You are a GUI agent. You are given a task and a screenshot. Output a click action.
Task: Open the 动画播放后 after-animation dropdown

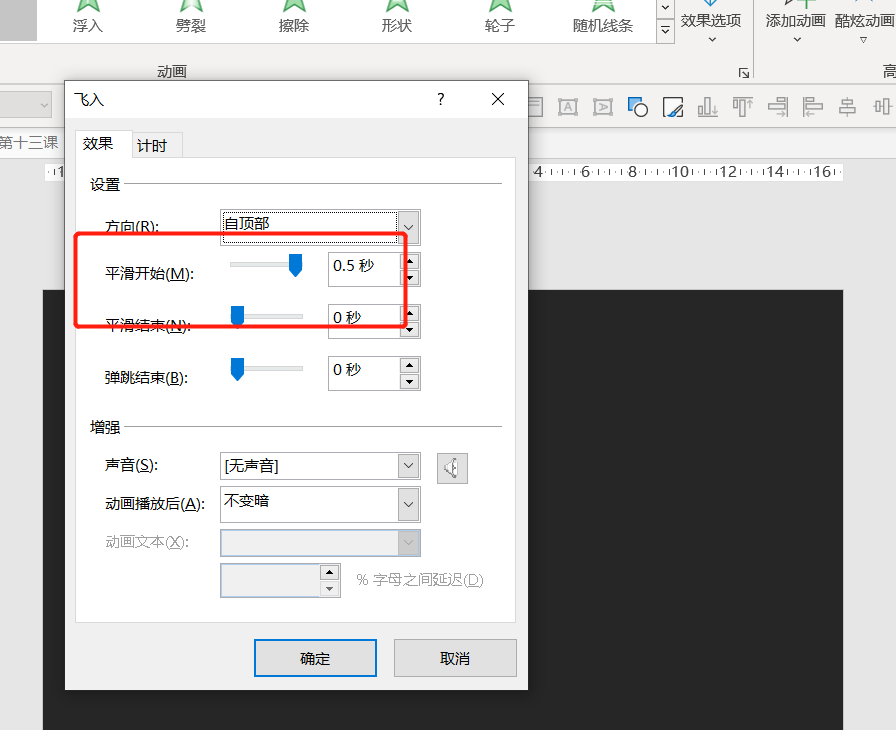[x=407, y=504]
